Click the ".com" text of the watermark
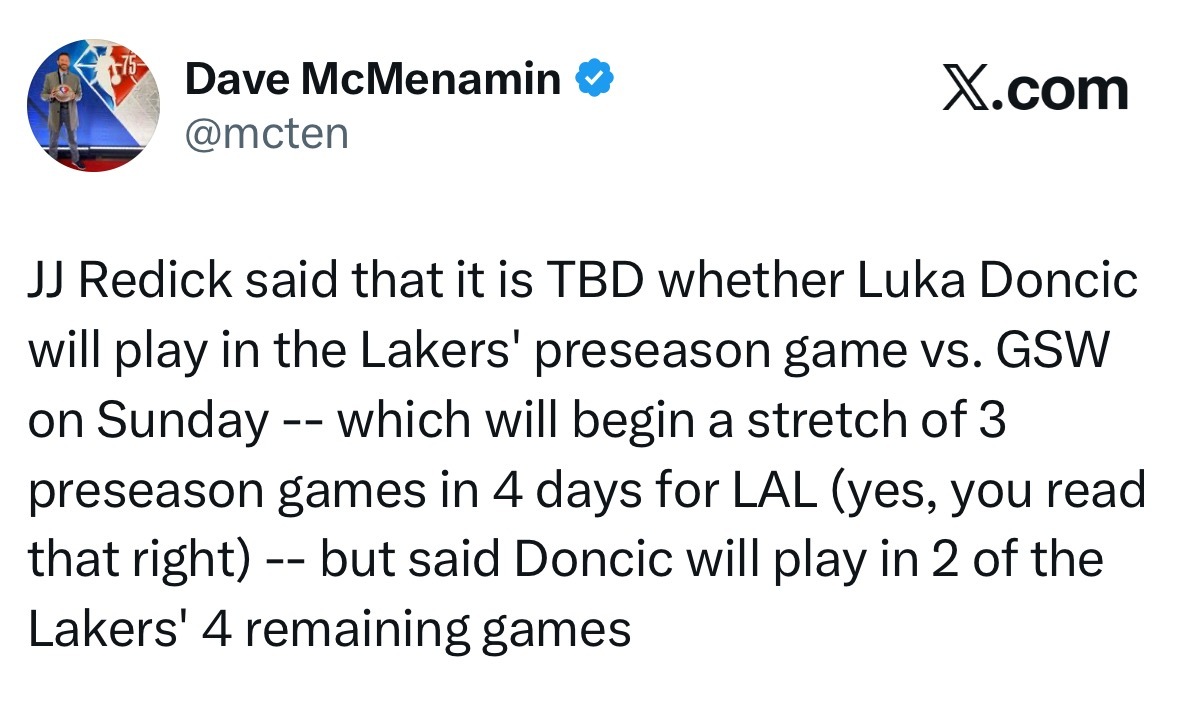 pos(1059,90)
